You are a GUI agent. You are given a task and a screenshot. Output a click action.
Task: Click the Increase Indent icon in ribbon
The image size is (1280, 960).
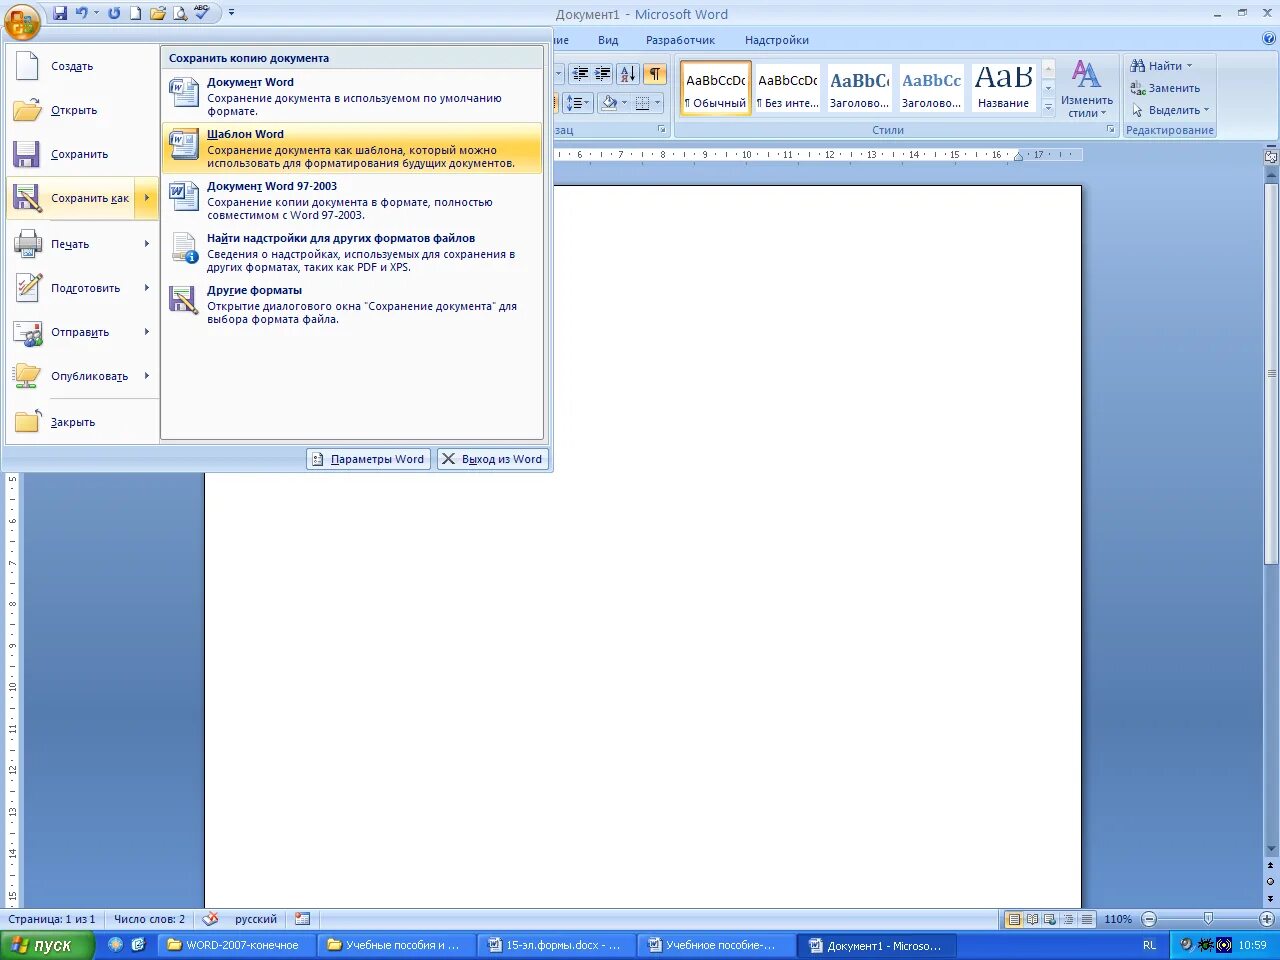603,74
